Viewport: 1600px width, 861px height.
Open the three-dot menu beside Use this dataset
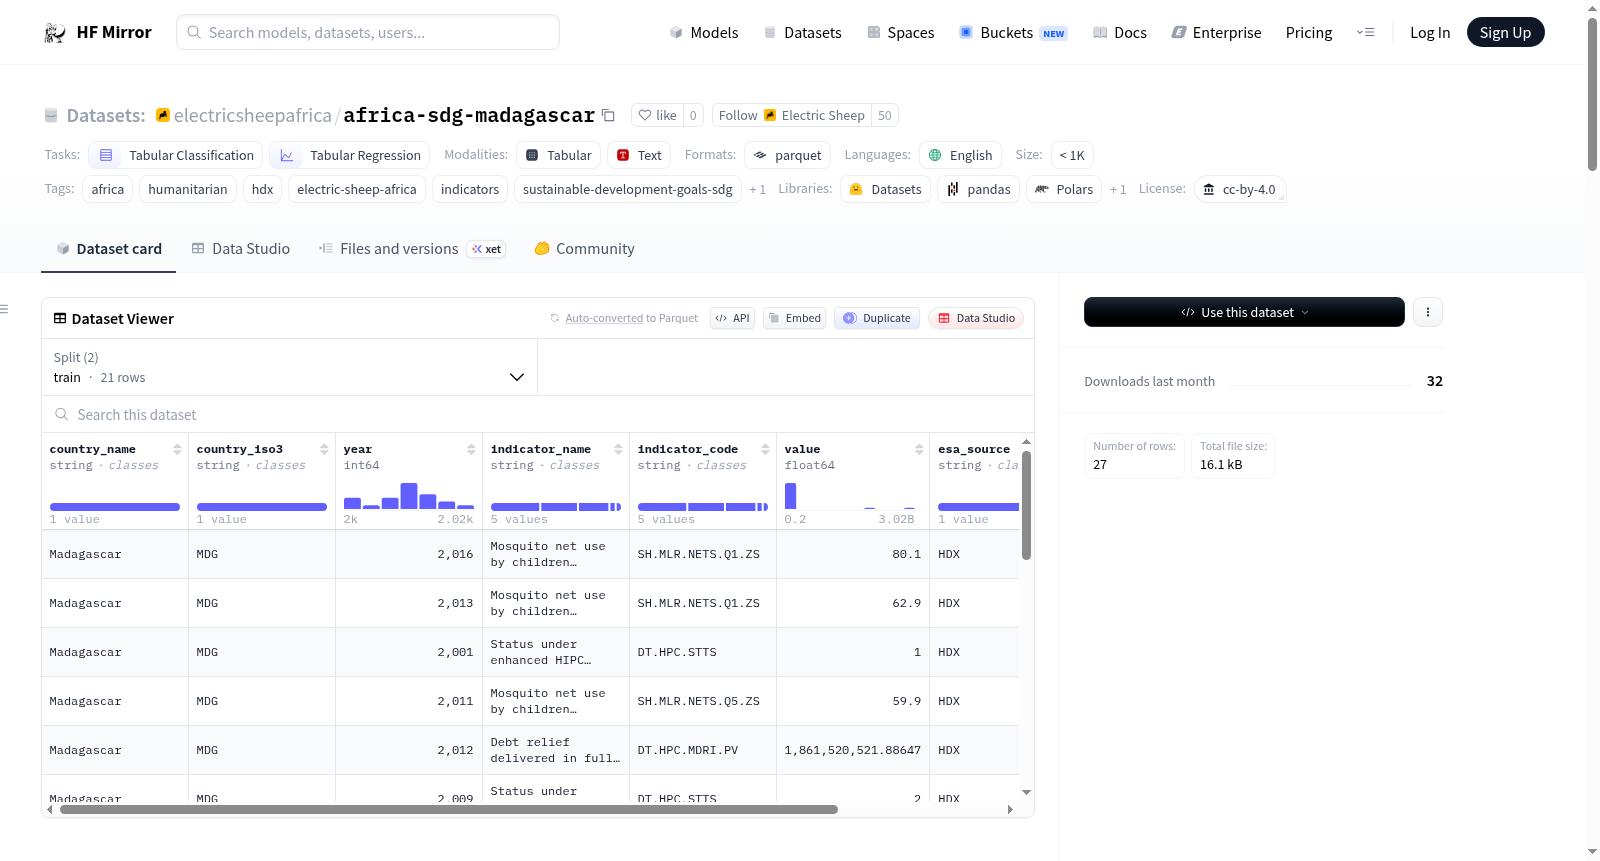click(1427, 312)
